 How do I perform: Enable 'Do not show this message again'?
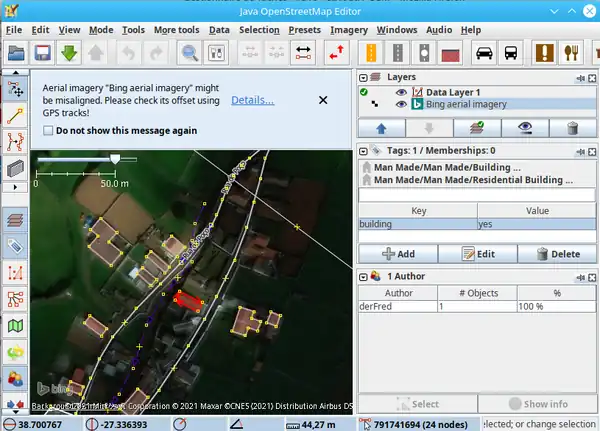pos(49,130)
